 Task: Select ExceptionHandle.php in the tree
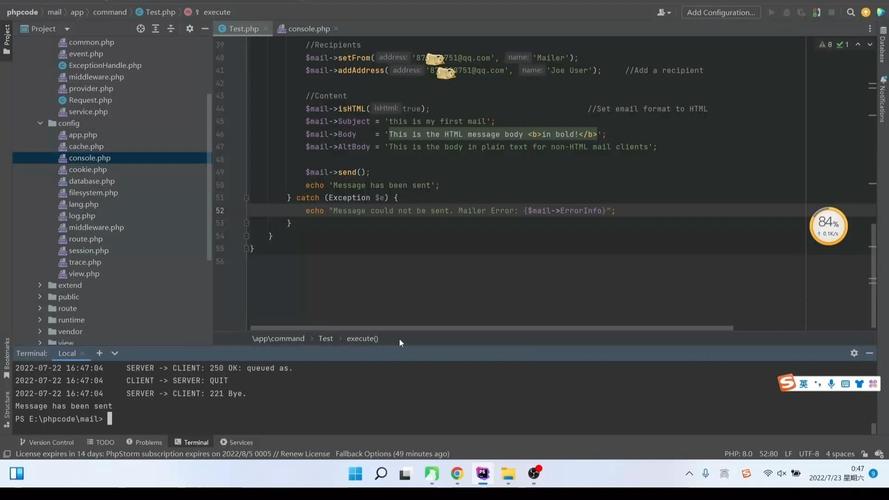coord(105,65)
